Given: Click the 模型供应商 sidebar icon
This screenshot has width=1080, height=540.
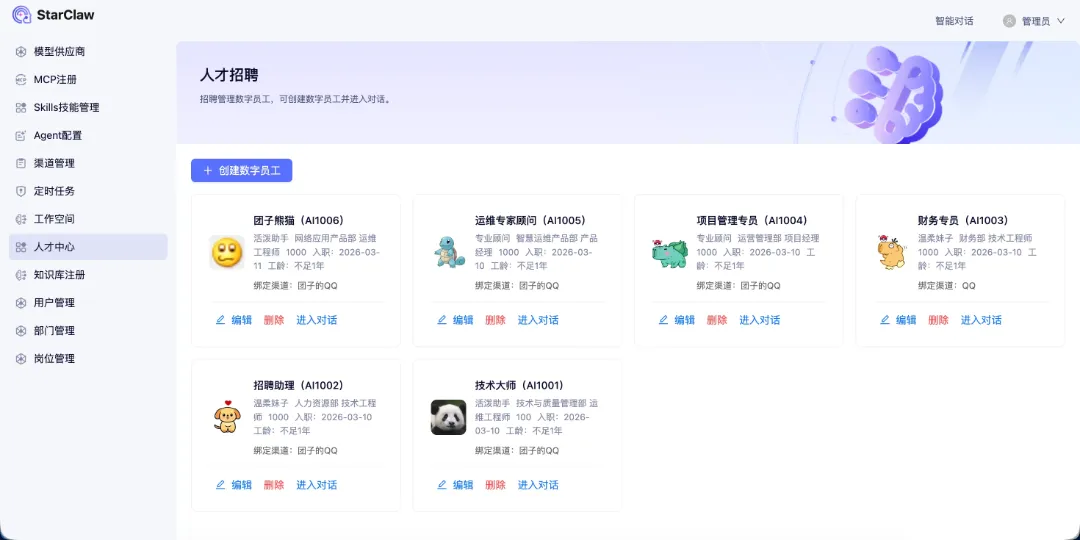Looking at the screenshot, I should pos(21,52).
